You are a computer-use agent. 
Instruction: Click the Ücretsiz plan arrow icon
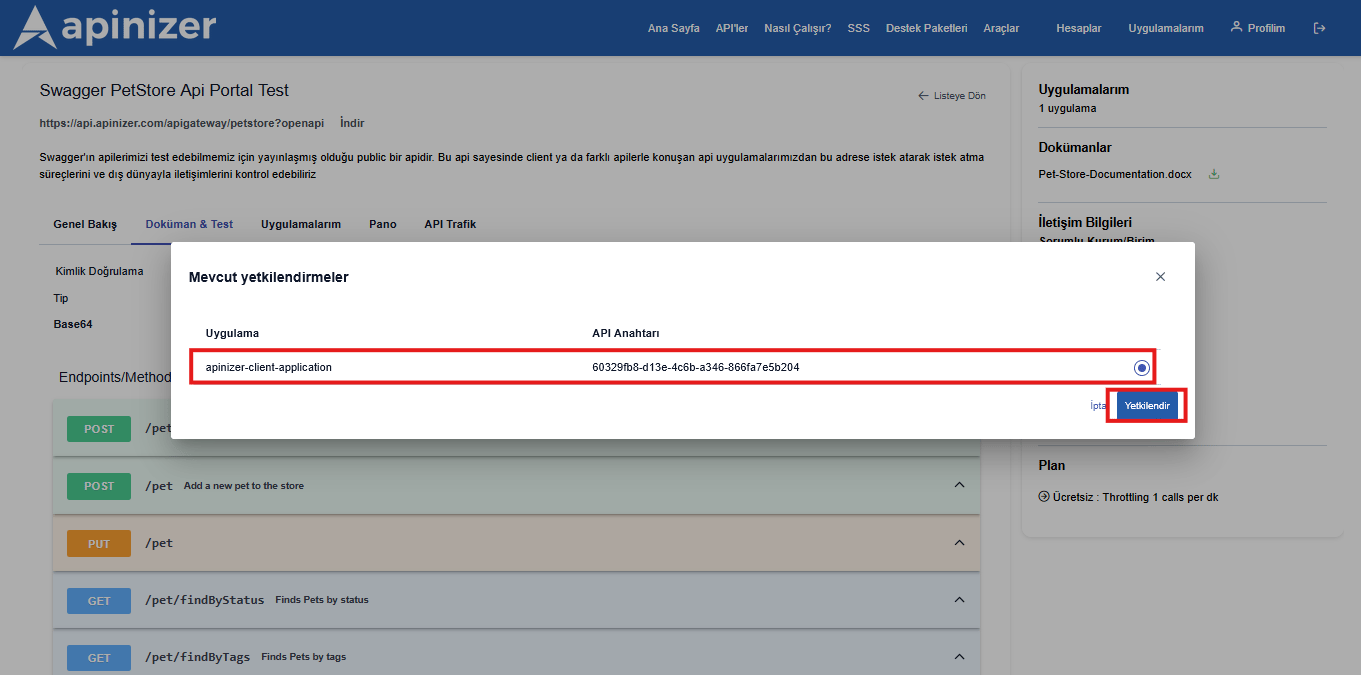[1044, 496]
